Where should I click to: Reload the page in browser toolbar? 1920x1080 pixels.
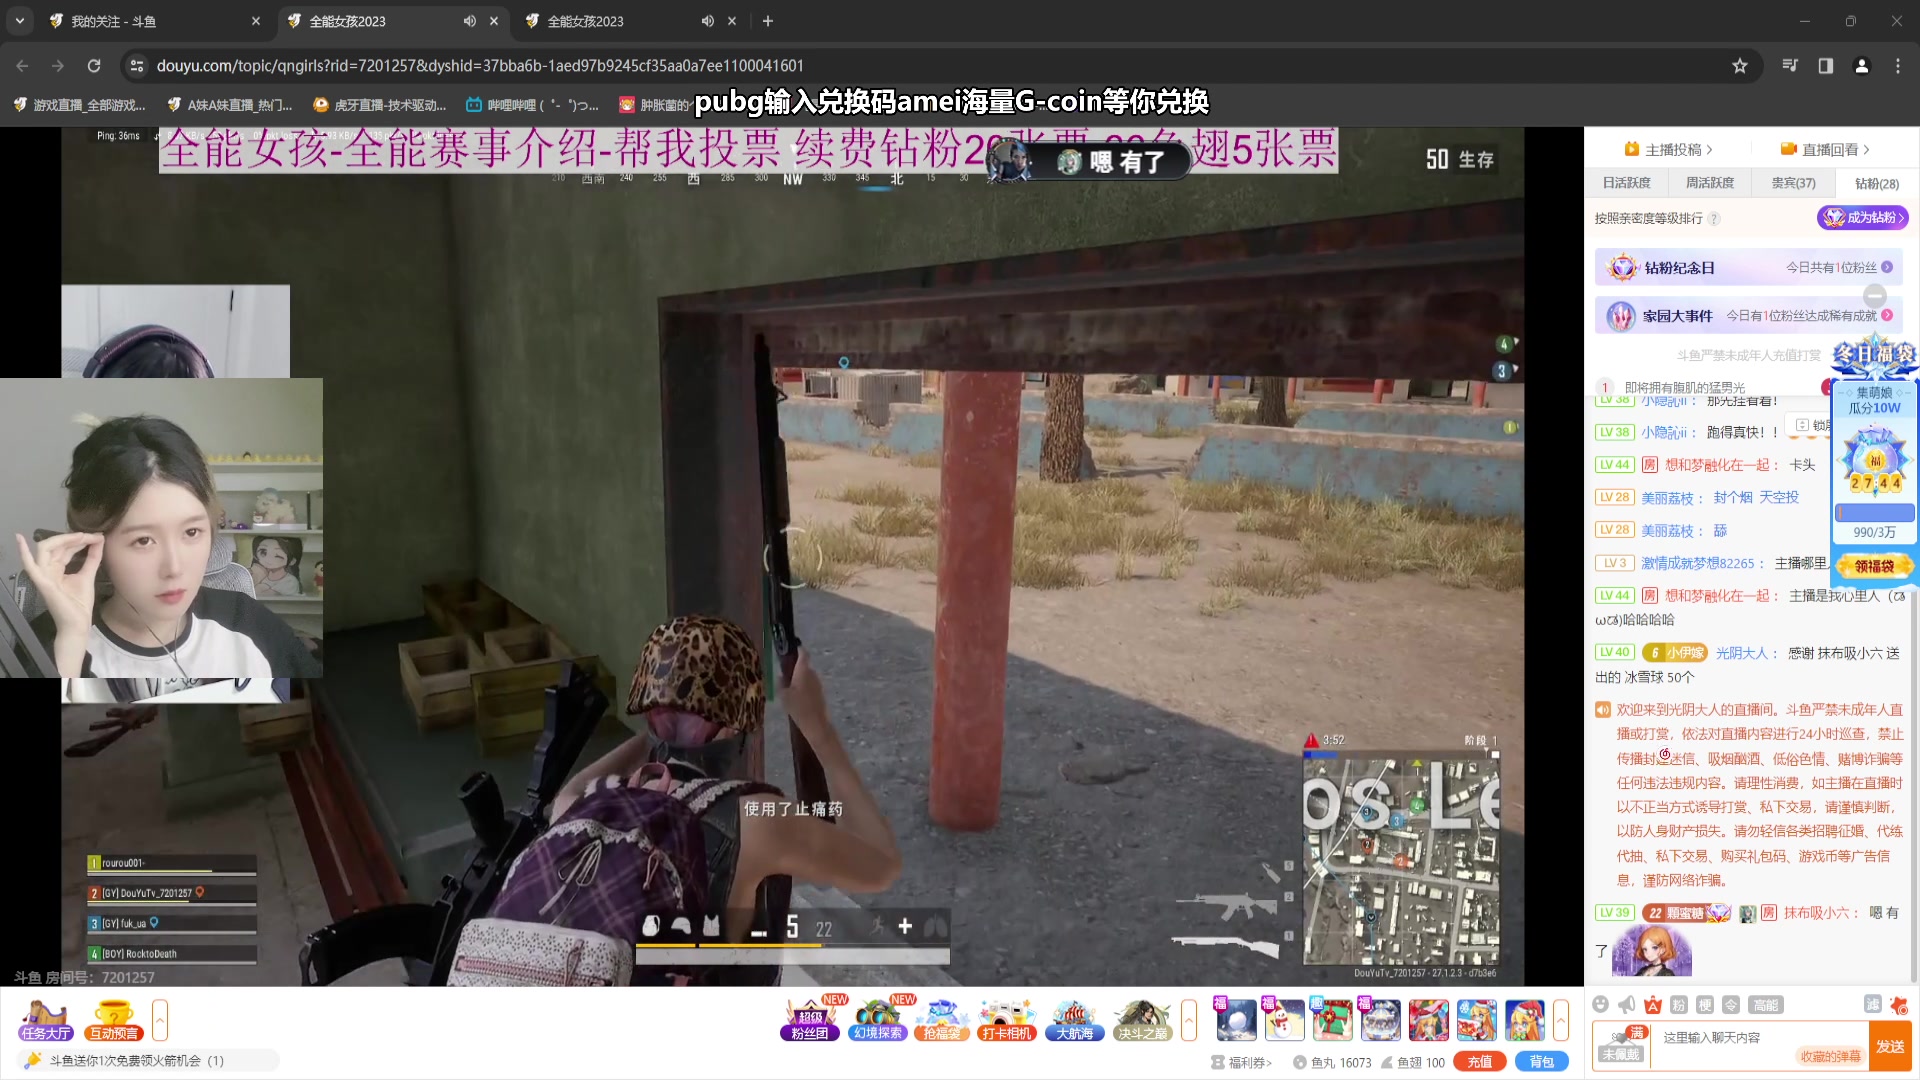[94, 66]
